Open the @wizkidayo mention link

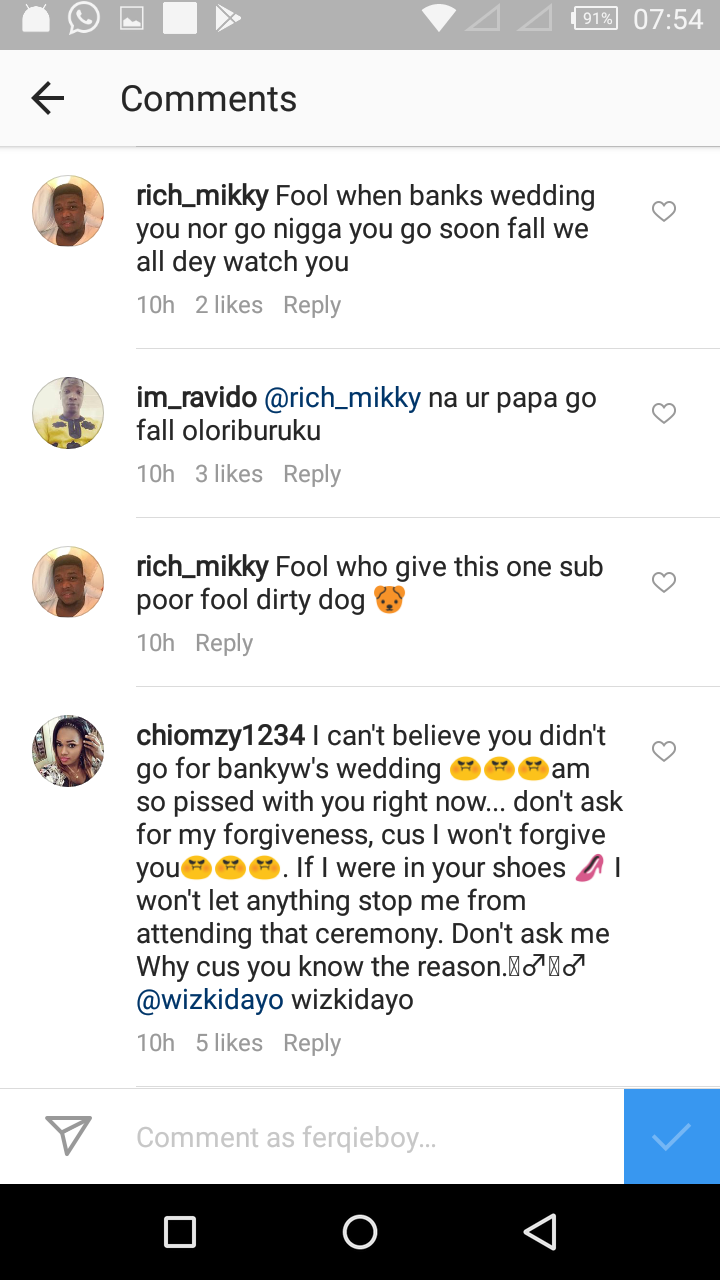coord(209,1000)
